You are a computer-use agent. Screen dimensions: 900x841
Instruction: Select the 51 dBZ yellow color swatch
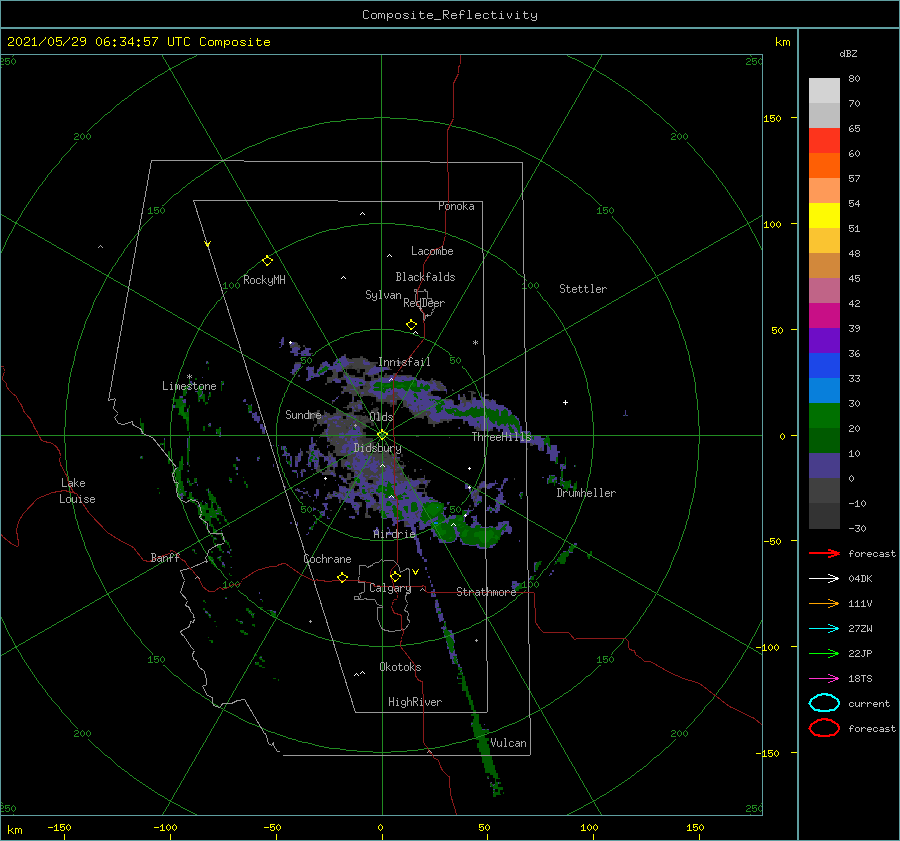coord(824,215)
